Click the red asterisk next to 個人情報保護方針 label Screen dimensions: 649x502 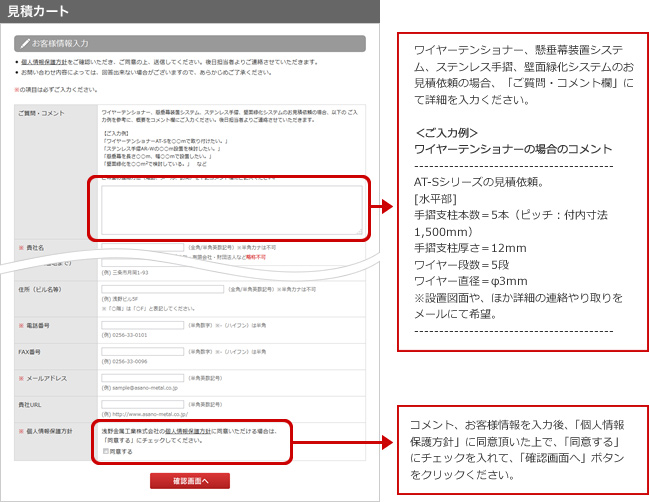point(20,430)
